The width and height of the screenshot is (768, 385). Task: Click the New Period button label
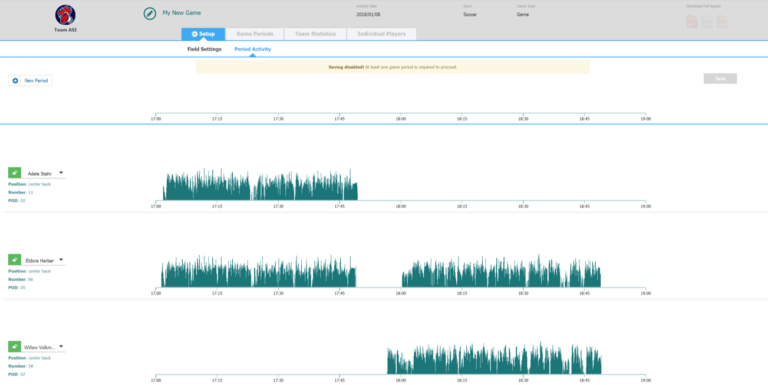pyautogui.click(x=36, y=80)
